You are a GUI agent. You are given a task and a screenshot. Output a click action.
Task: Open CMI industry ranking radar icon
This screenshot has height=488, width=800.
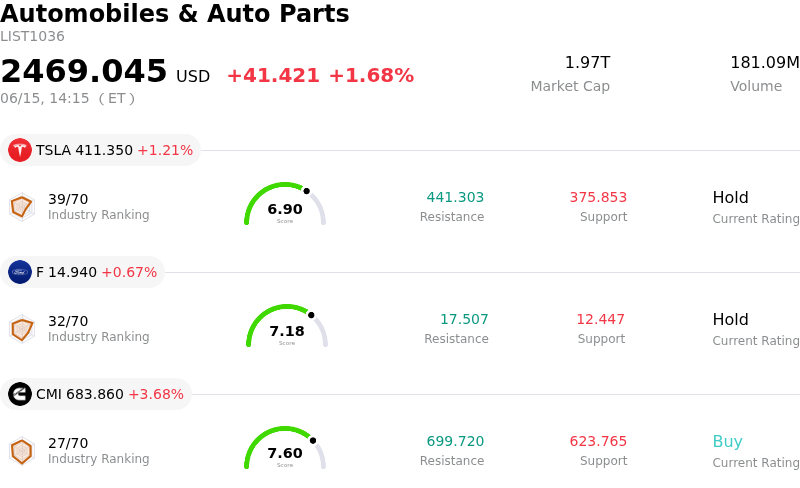(x=22, y=451)
